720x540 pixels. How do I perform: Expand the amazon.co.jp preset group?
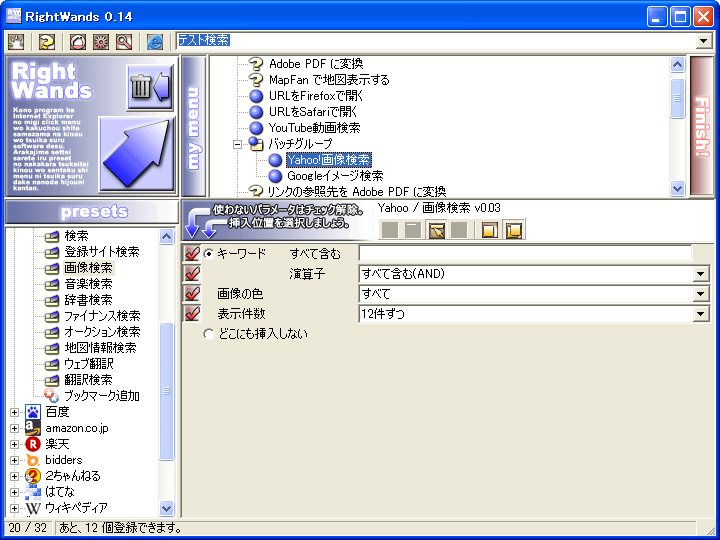pos(14,428)
